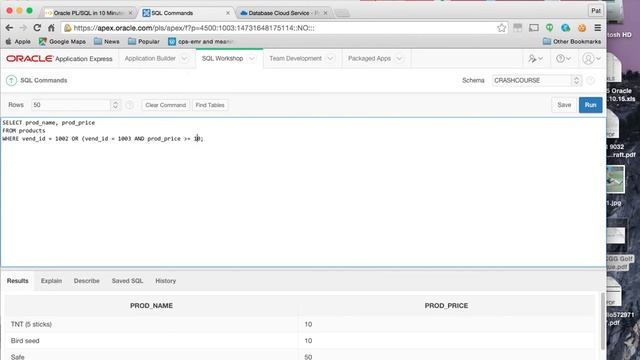The image size is (640, 360).
Task: Click the help icon next to Rows
Action: click(x=129, y=105)
